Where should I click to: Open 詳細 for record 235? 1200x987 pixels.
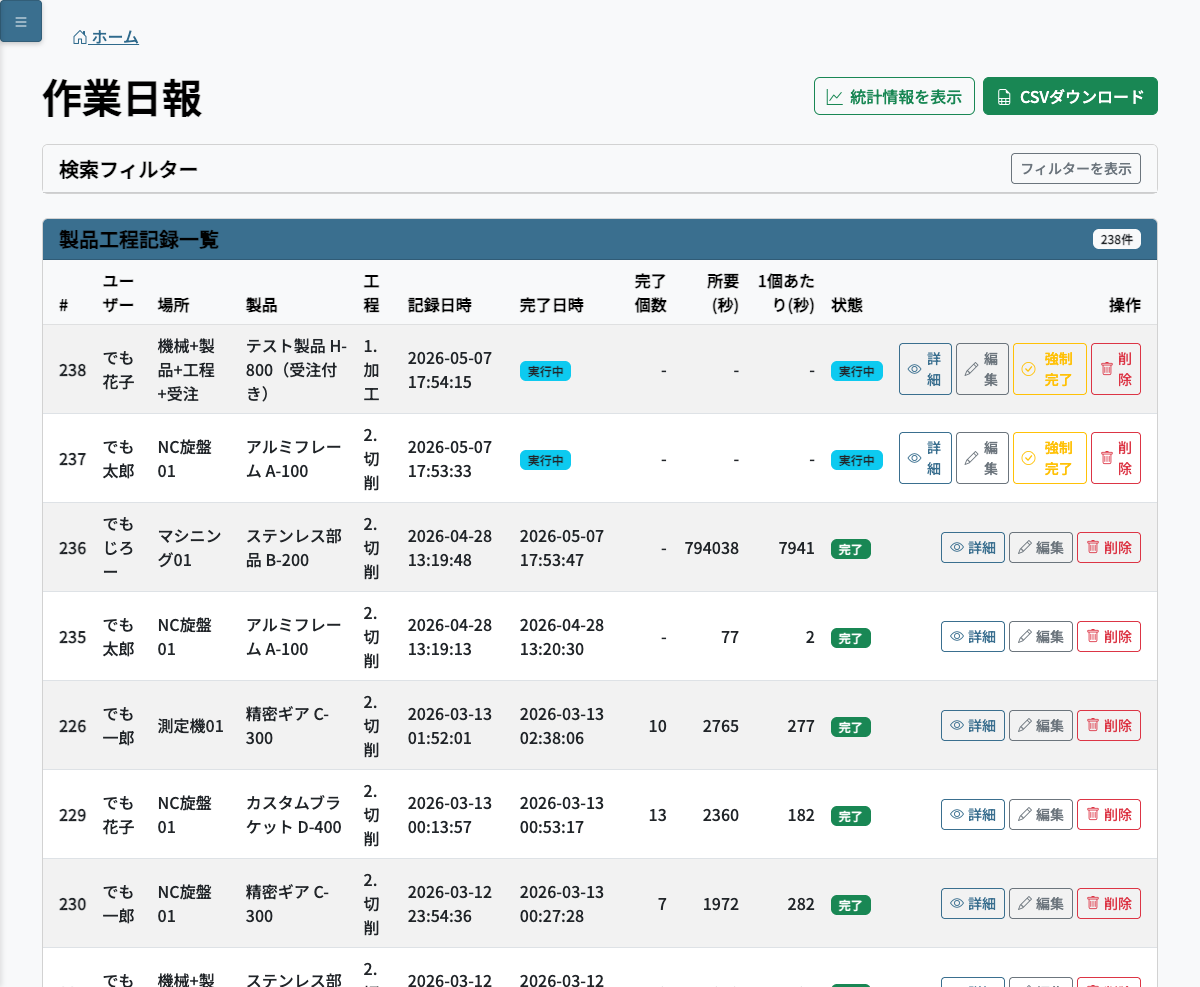[x=973, y=636]
